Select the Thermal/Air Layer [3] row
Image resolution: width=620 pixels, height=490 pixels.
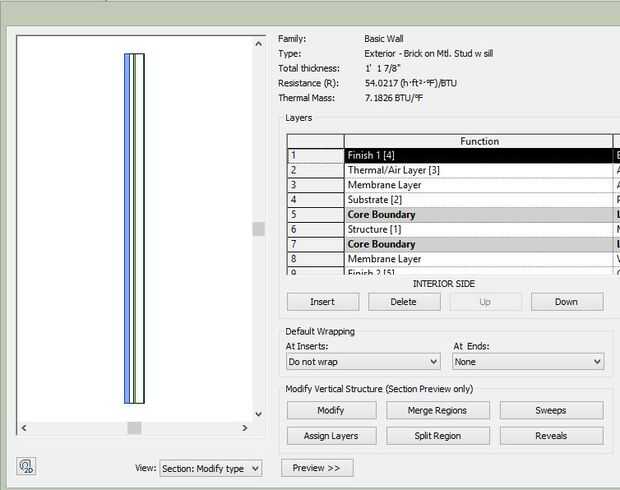click(x=478, y=170)
